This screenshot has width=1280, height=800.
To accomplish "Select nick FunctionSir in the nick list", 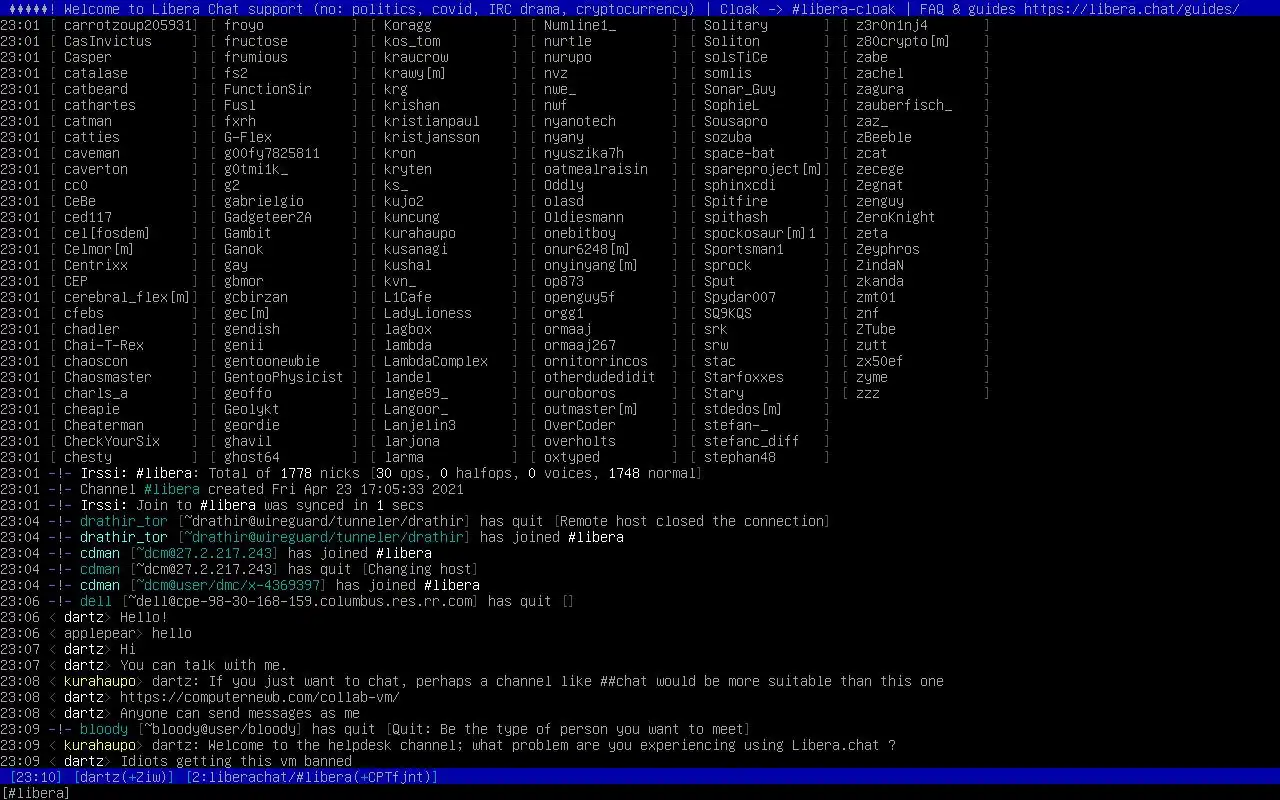I will pyautogui.click(x=268, y=89).
